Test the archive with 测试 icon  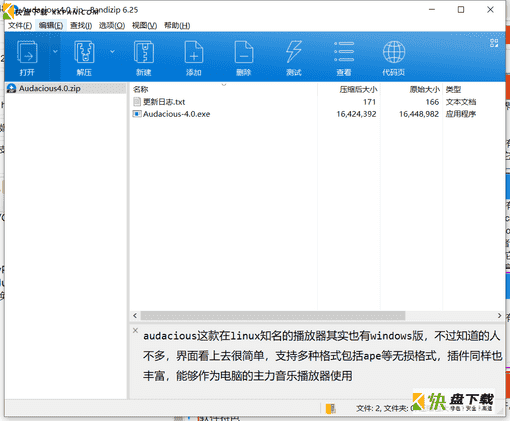[x=294, y=57]
